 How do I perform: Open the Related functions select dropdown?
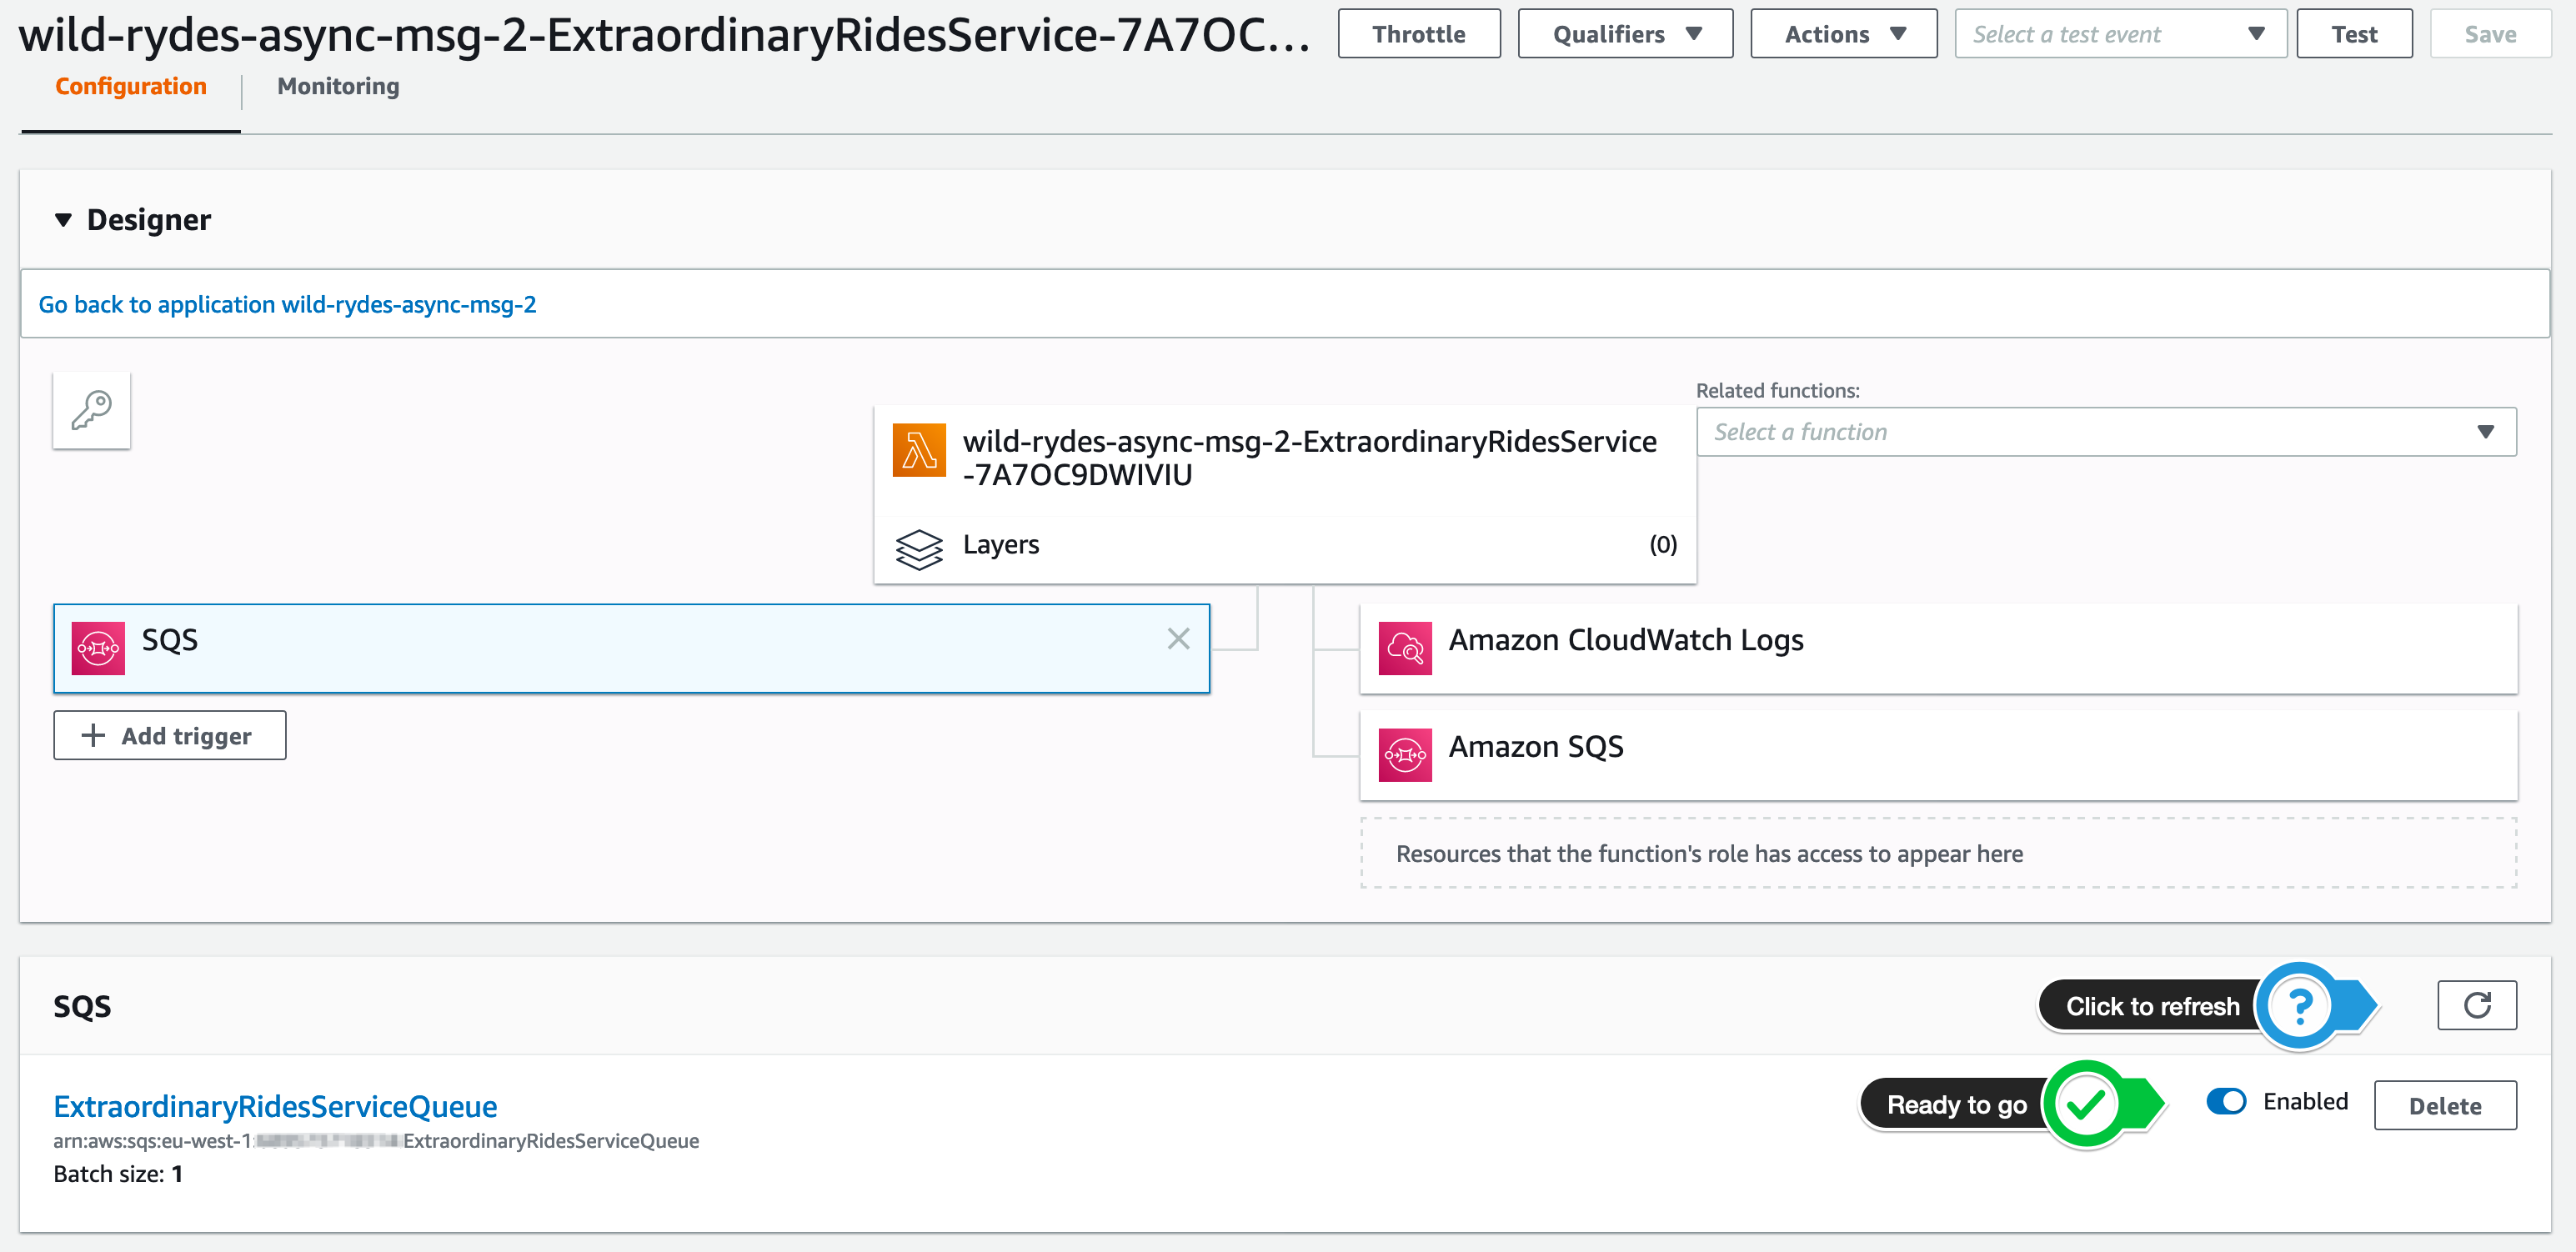tap(2106, 432)
